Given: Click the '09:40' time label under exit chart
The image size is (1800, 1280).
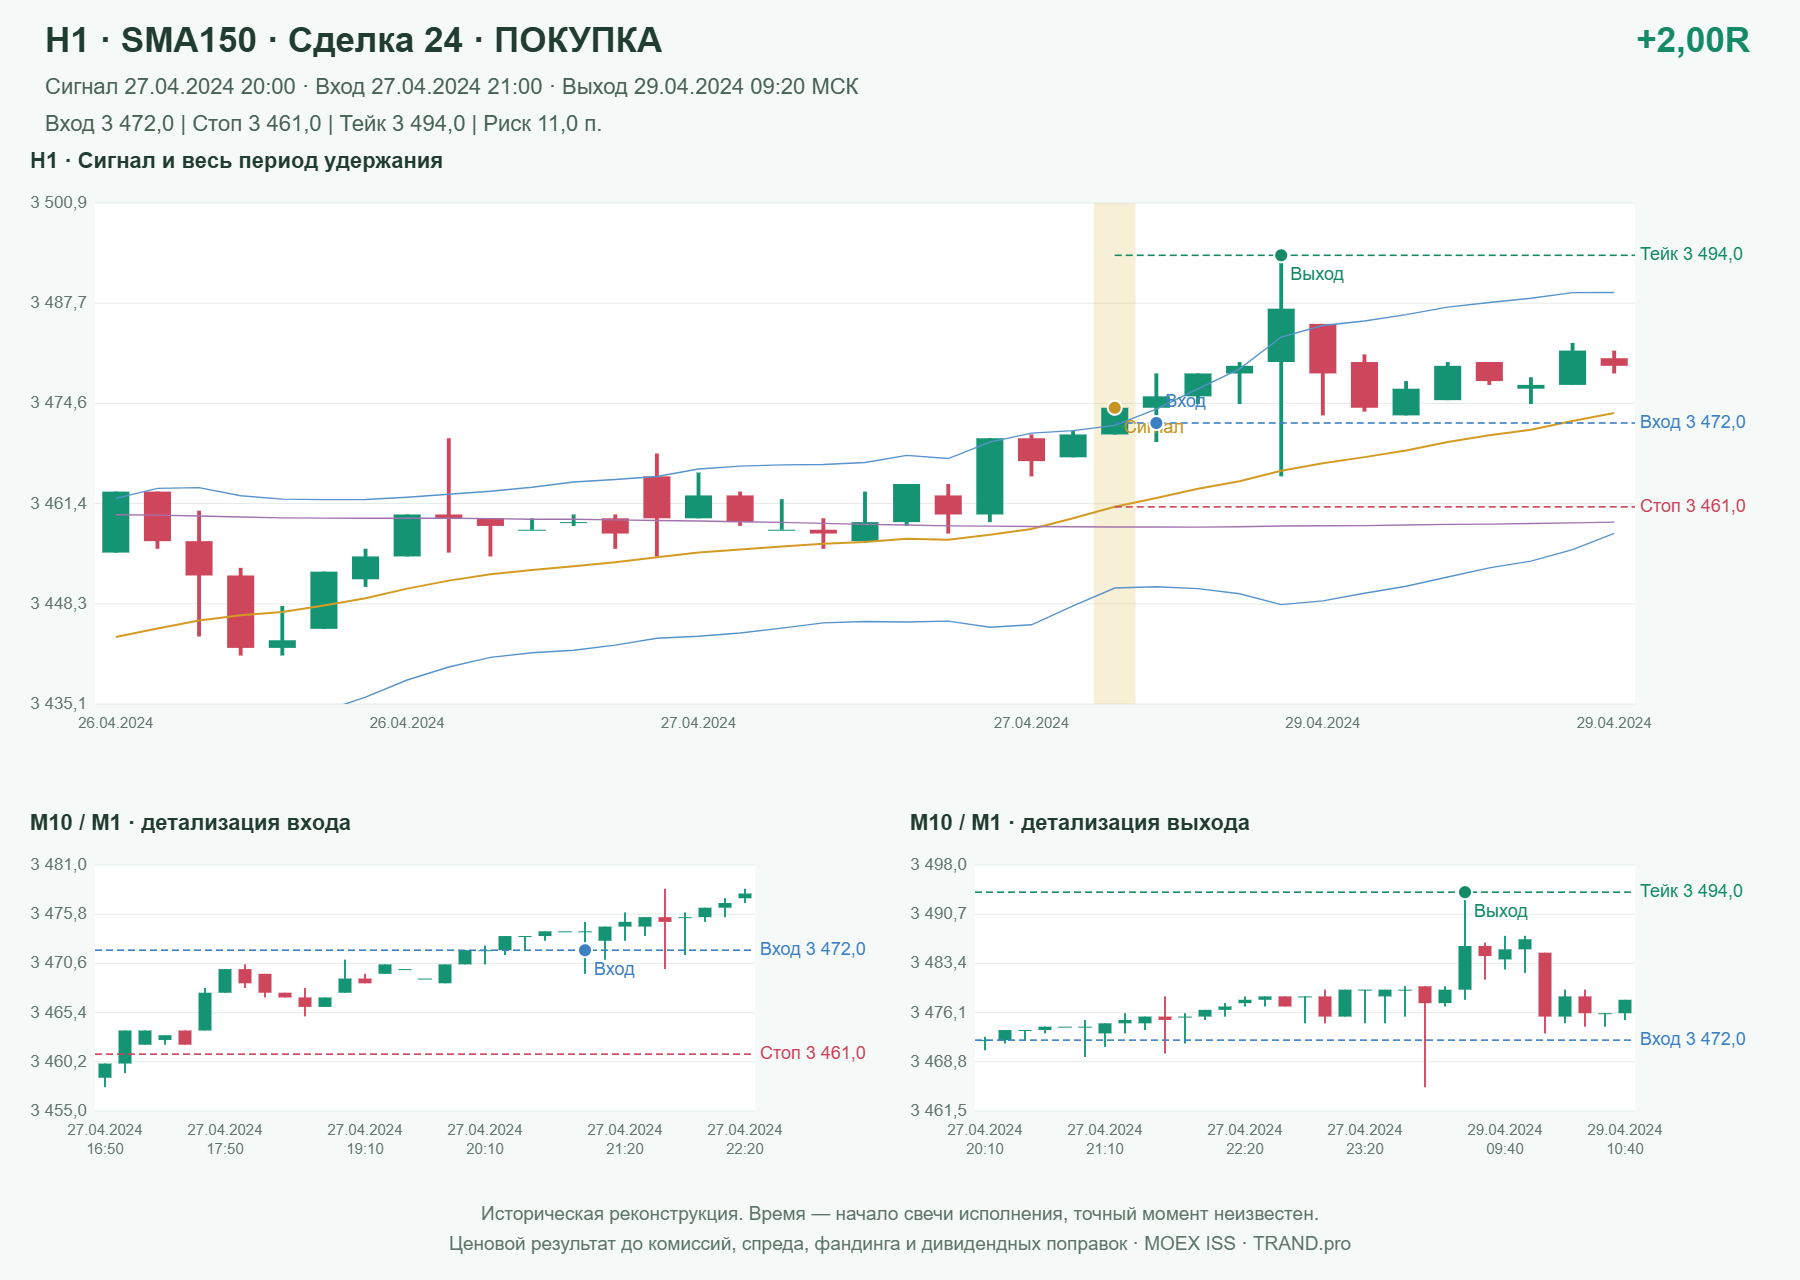Looking at the screenshot, I should point(1505,1149).
